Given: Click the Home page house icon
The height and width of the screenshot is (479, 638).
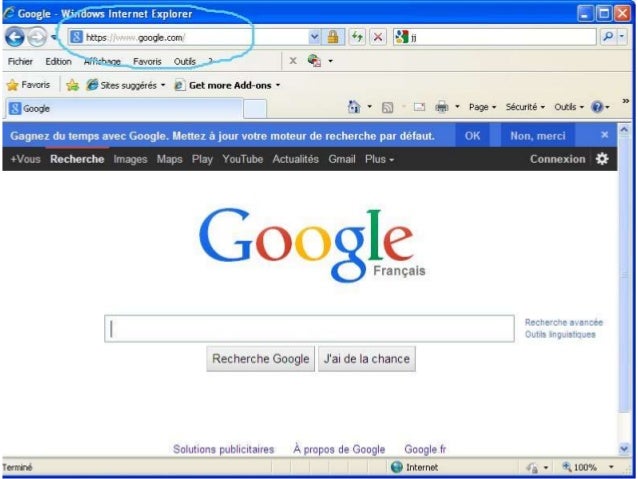Looking at the screenshot, I should click(x=354, y=107).
